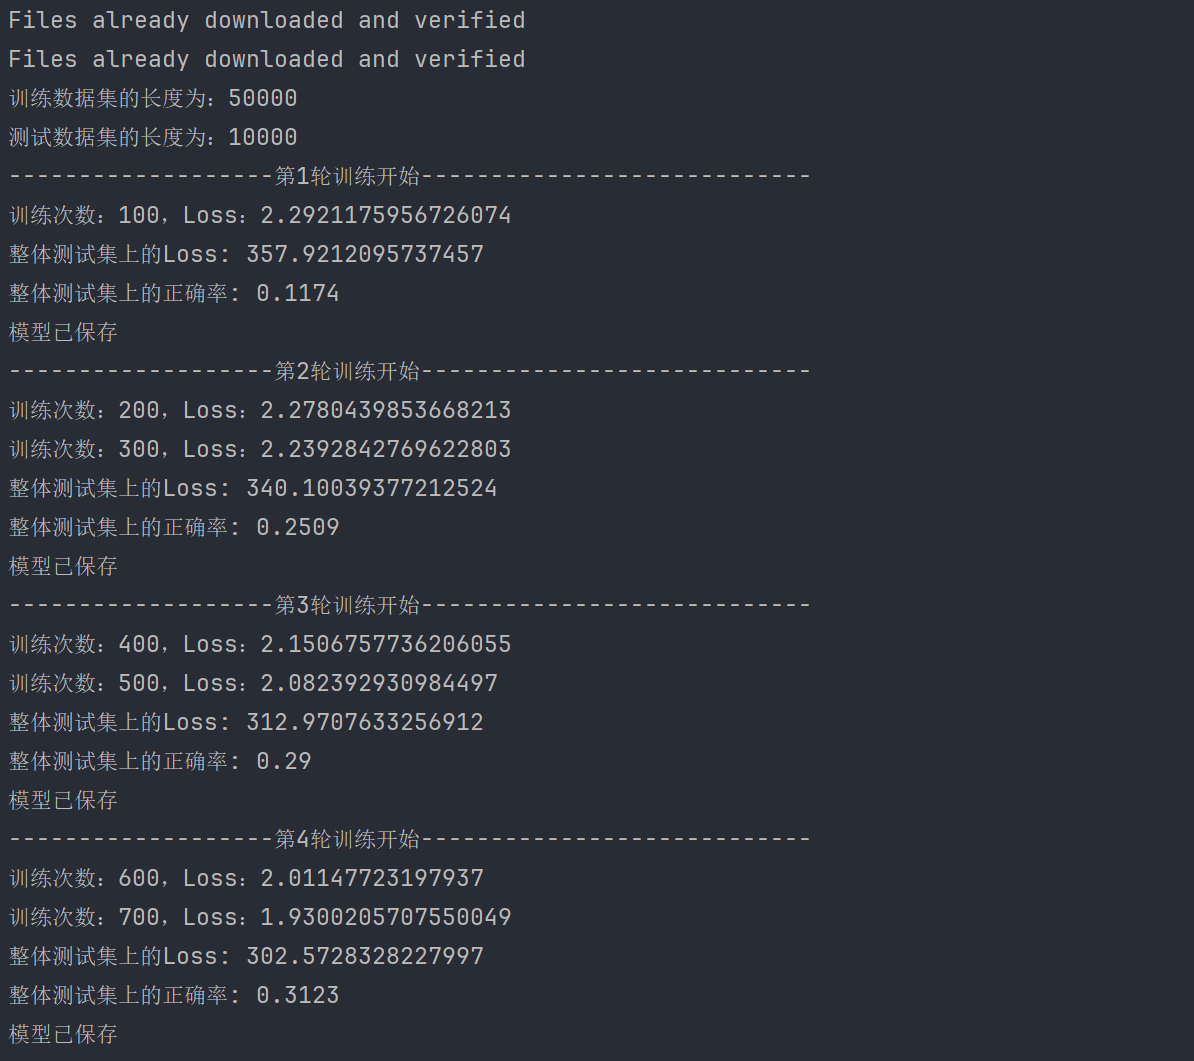Select the 第2轮训练开始 separator line
The height and width of the screenshot is (1061, 1194).
409,371
